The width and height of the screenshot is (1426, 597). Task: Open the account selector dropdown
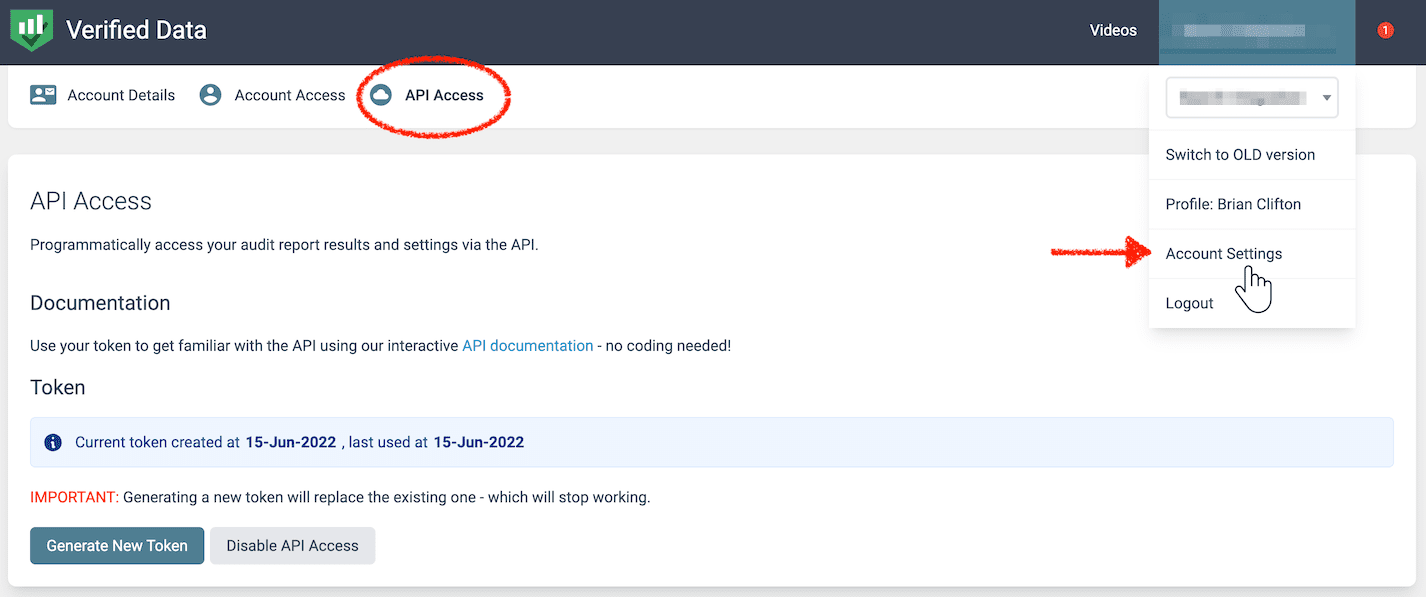[1251, 97]
